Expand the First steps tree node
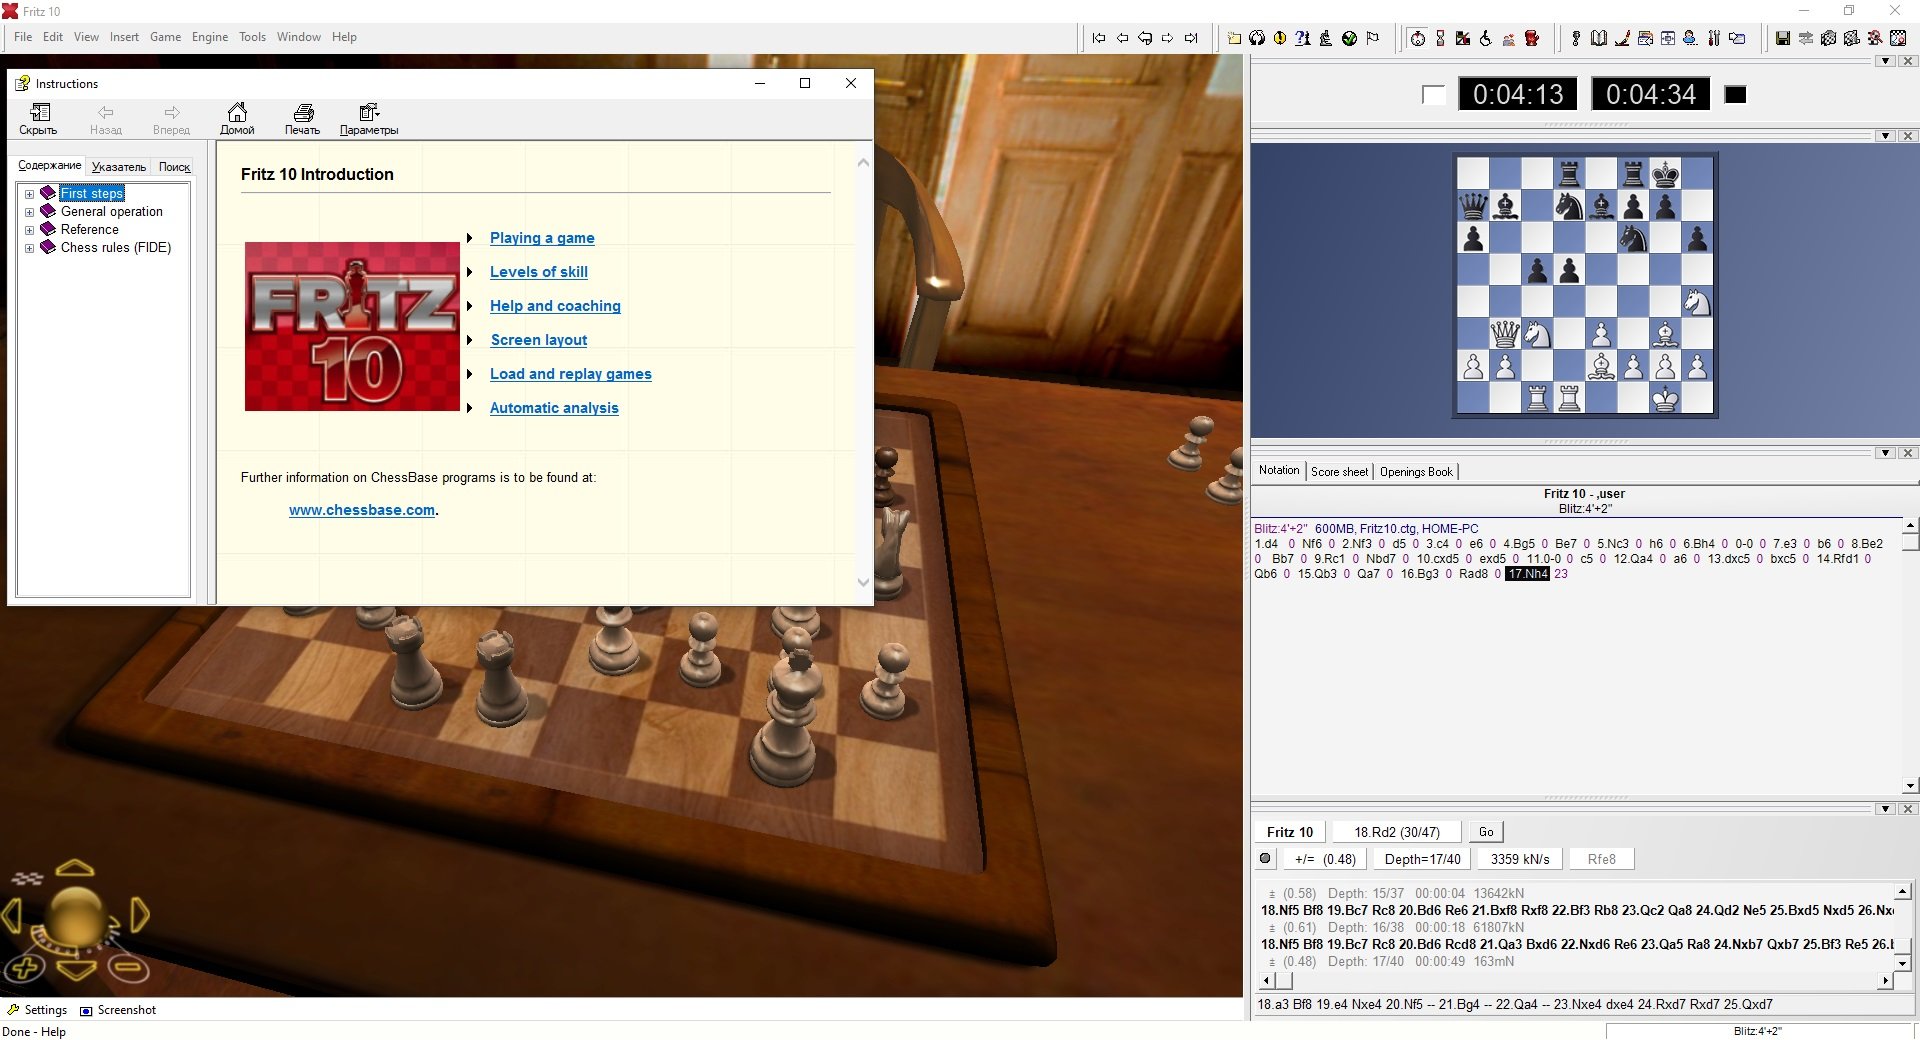 coord(30,194)
